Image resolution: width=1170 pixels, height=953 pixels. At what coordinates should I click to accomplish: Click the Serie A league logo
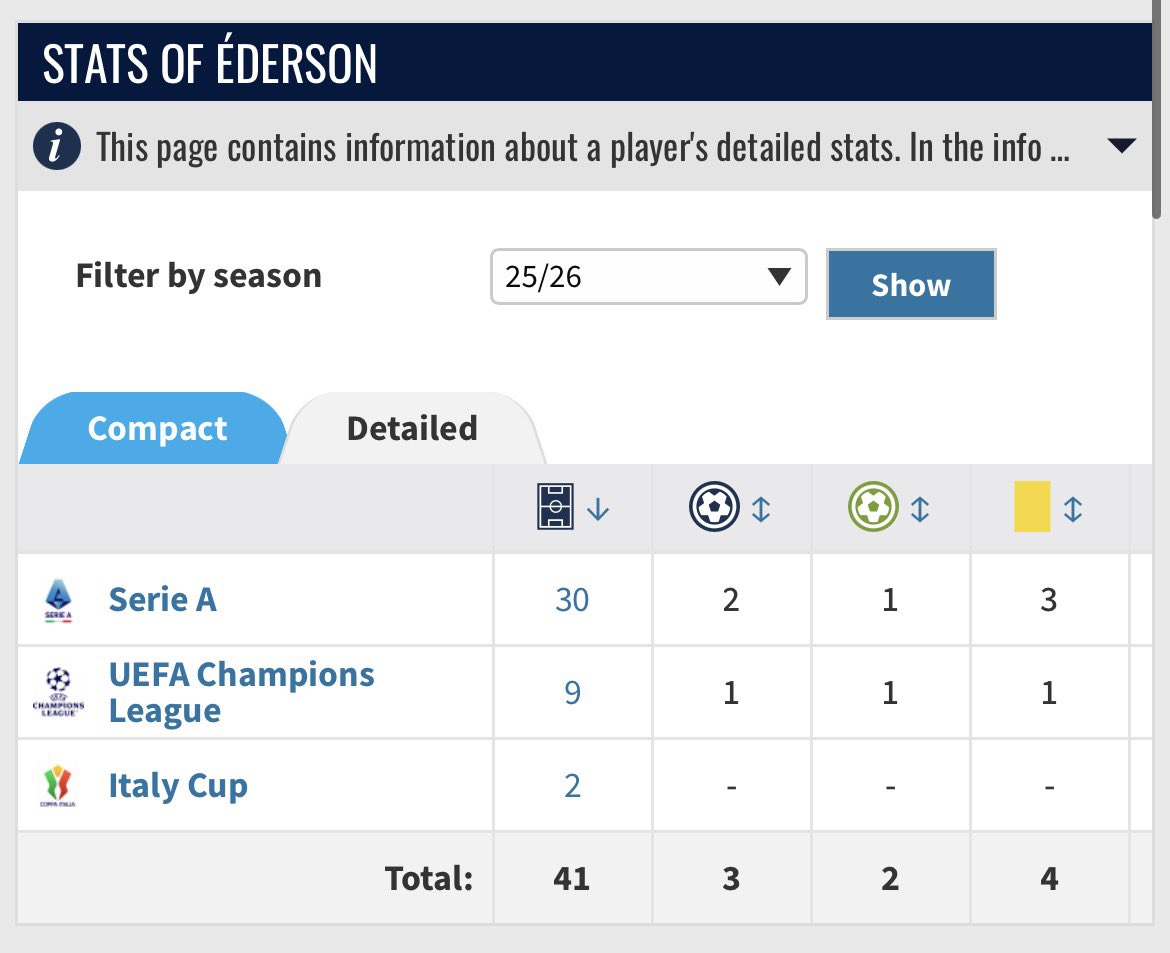pos(58,600)
